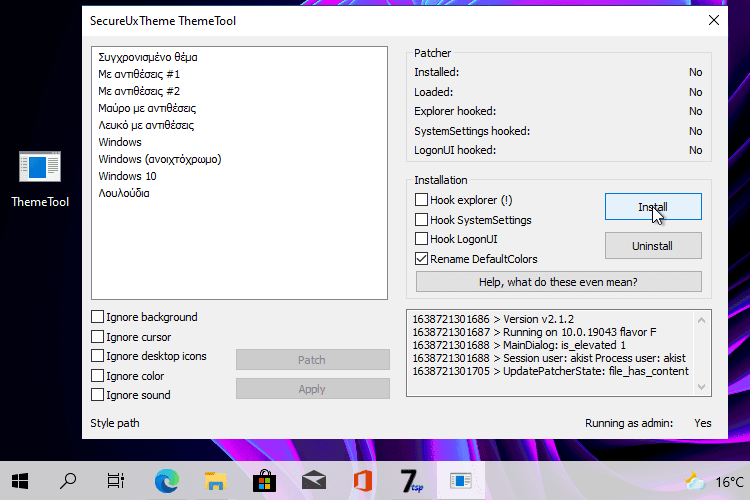Viewport: 750px width, 500px height.
Task: Click log line 'MainDialog: is_elevated 1'
Action: tap(519, 345)
